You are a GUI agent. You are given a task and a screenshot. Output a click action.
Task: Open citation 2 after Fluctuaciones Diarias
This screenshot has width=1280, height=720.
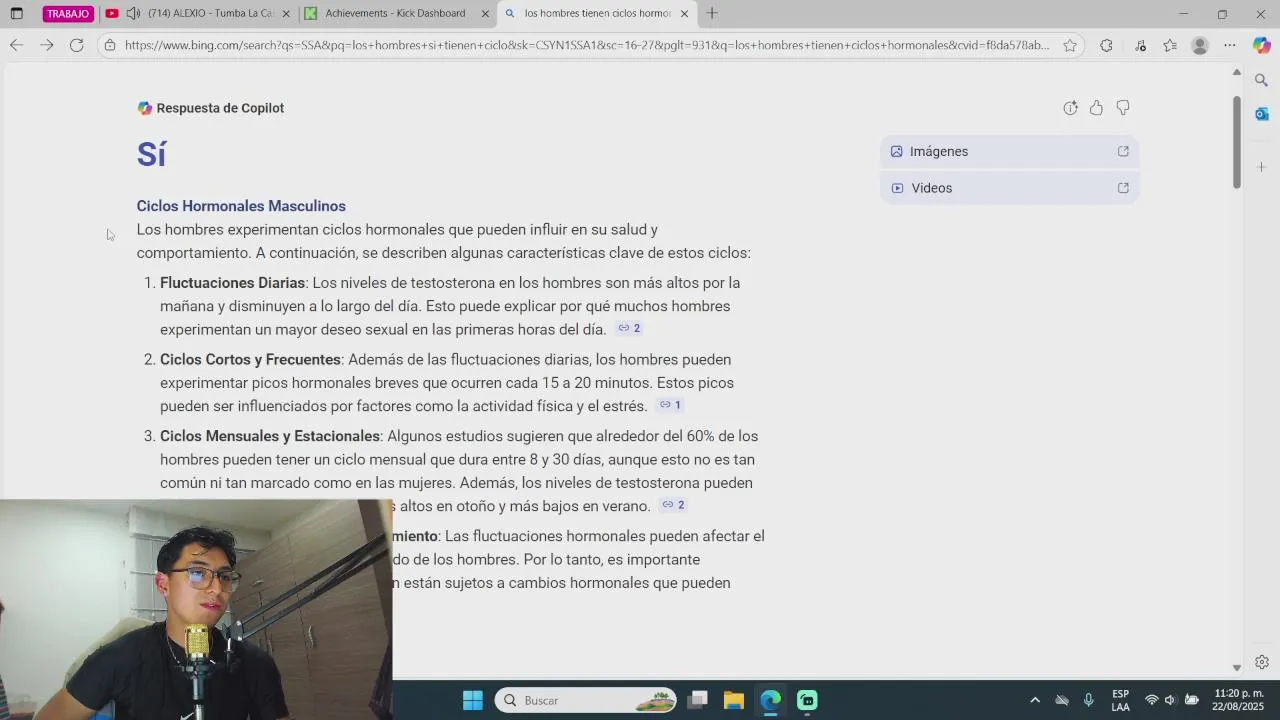(629, 328)
